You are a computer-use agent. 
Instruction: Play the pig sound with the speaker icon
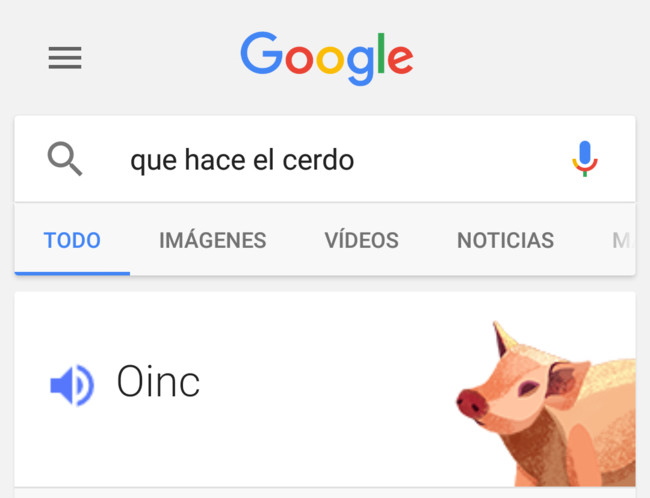[71, 385]
